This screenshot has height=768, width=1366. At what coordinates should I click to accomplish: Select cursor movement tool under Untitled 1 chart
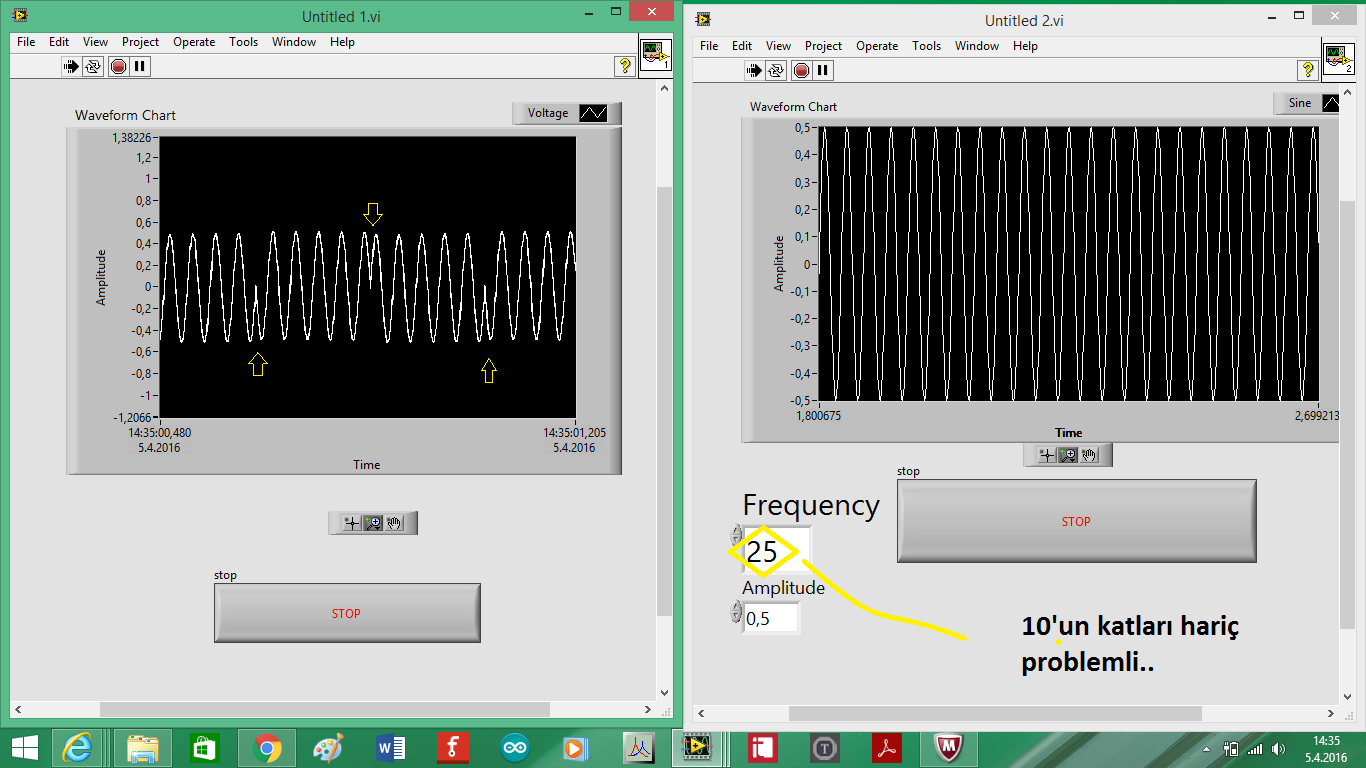tap(351, 522)
